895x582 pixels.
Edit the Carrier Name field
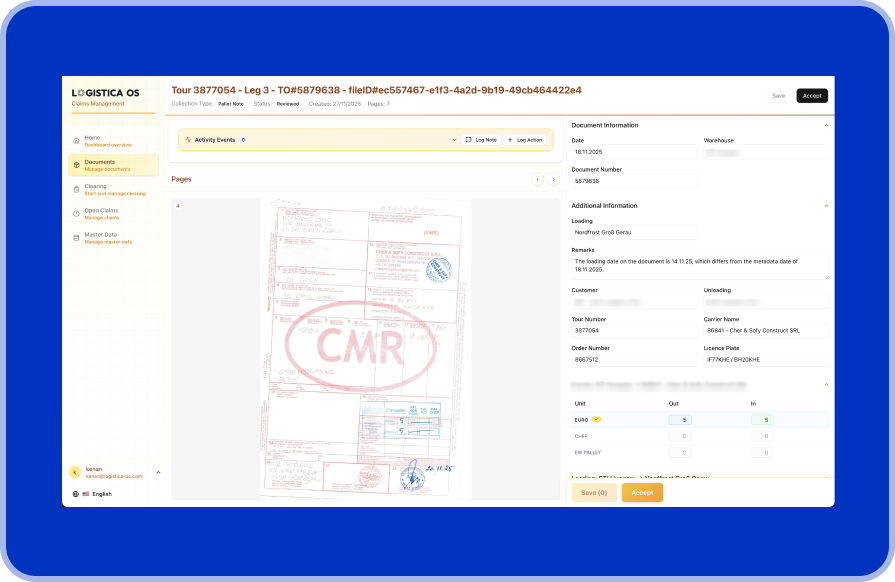pos(766,330)
